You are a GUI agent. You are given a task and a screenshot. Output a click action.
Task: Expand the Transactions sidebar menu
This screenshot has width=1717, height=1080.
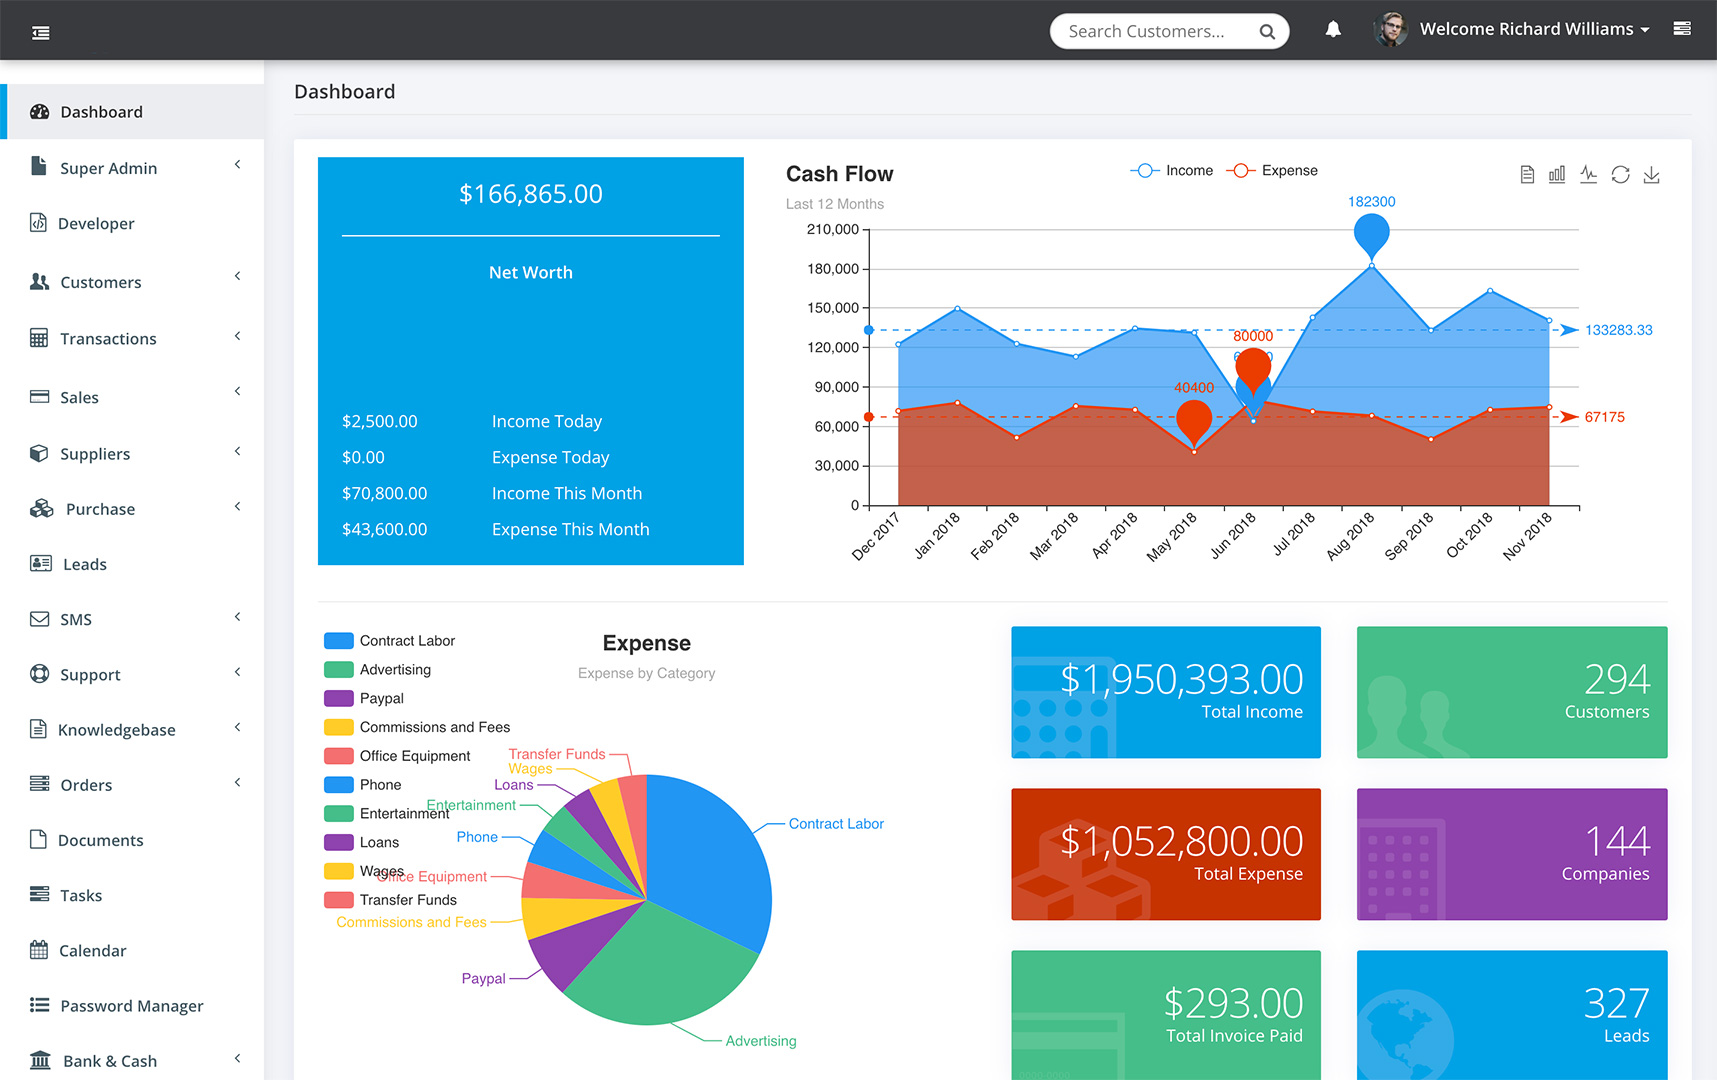tap(108, 339)
